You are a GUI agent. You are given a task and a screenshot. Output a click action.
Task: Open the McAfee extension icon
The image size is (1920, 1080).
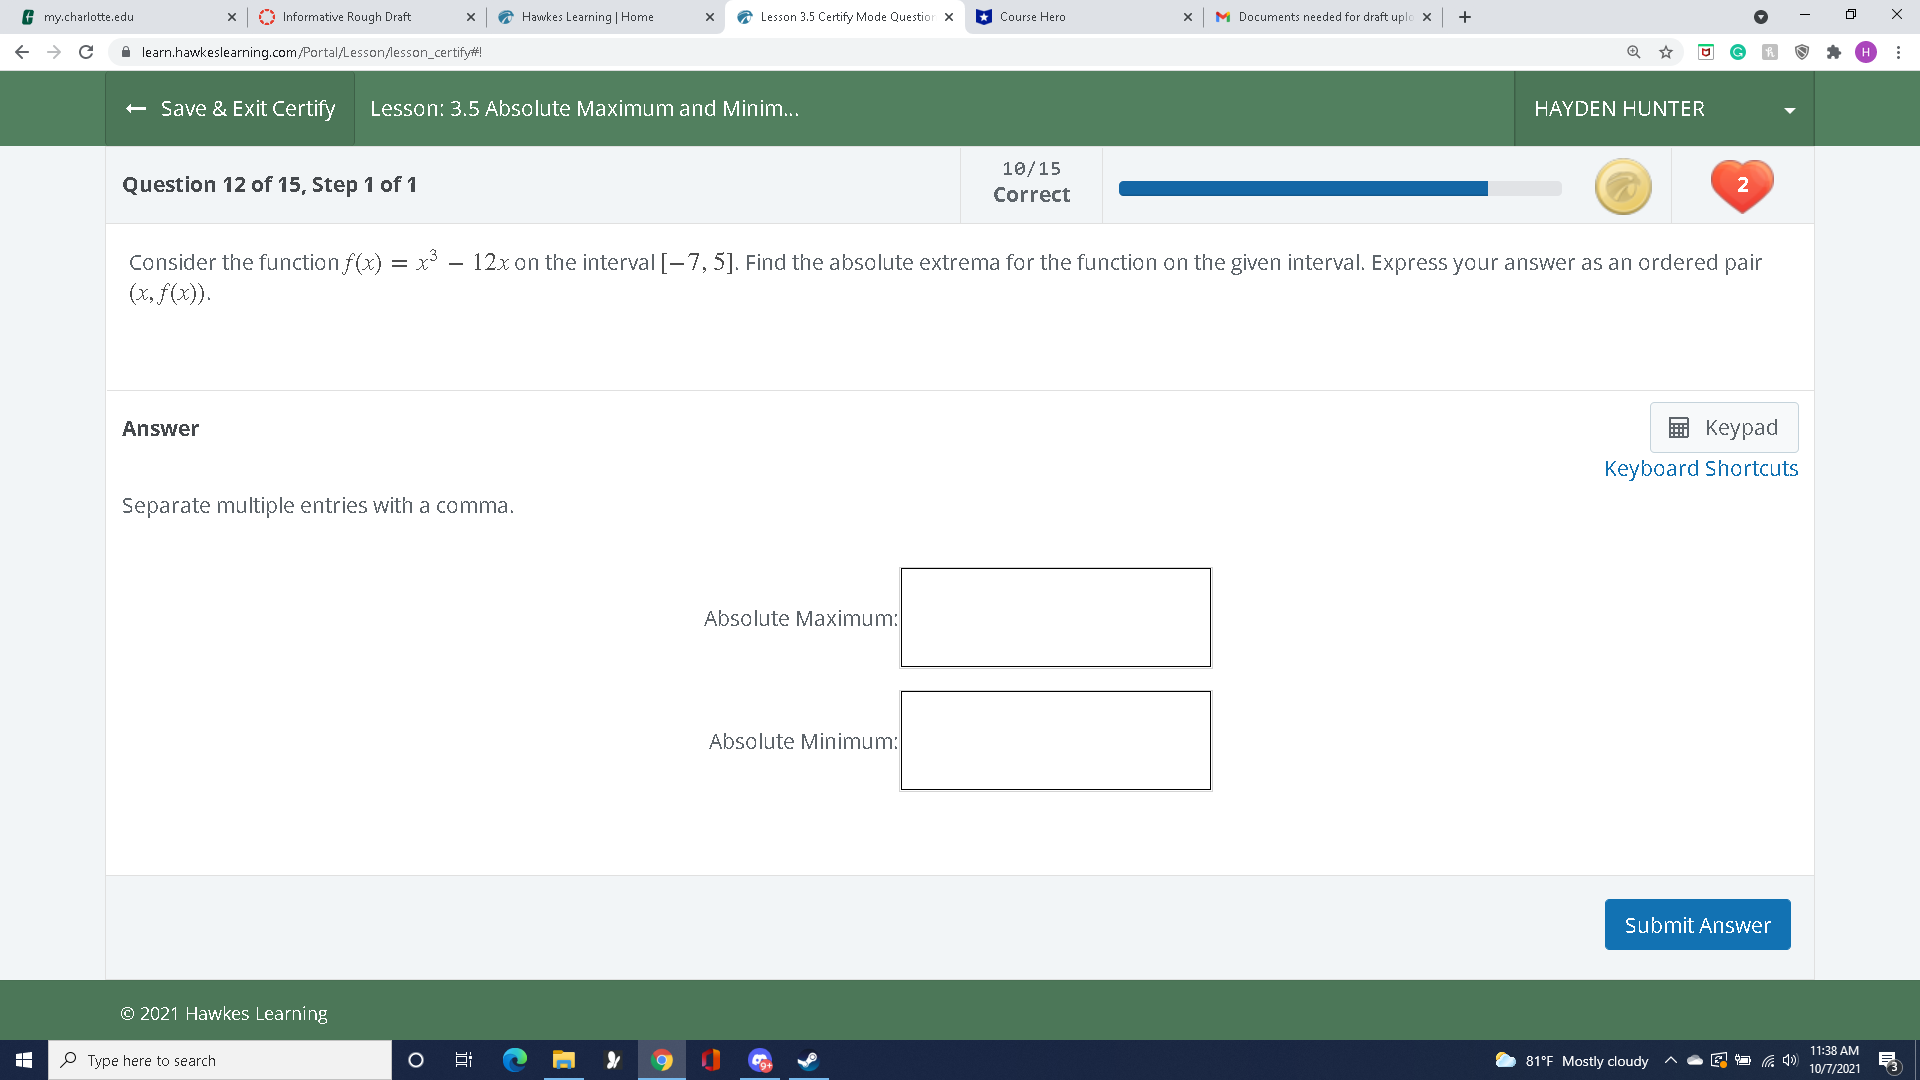pyautogui.click(x=1706, y=52)
